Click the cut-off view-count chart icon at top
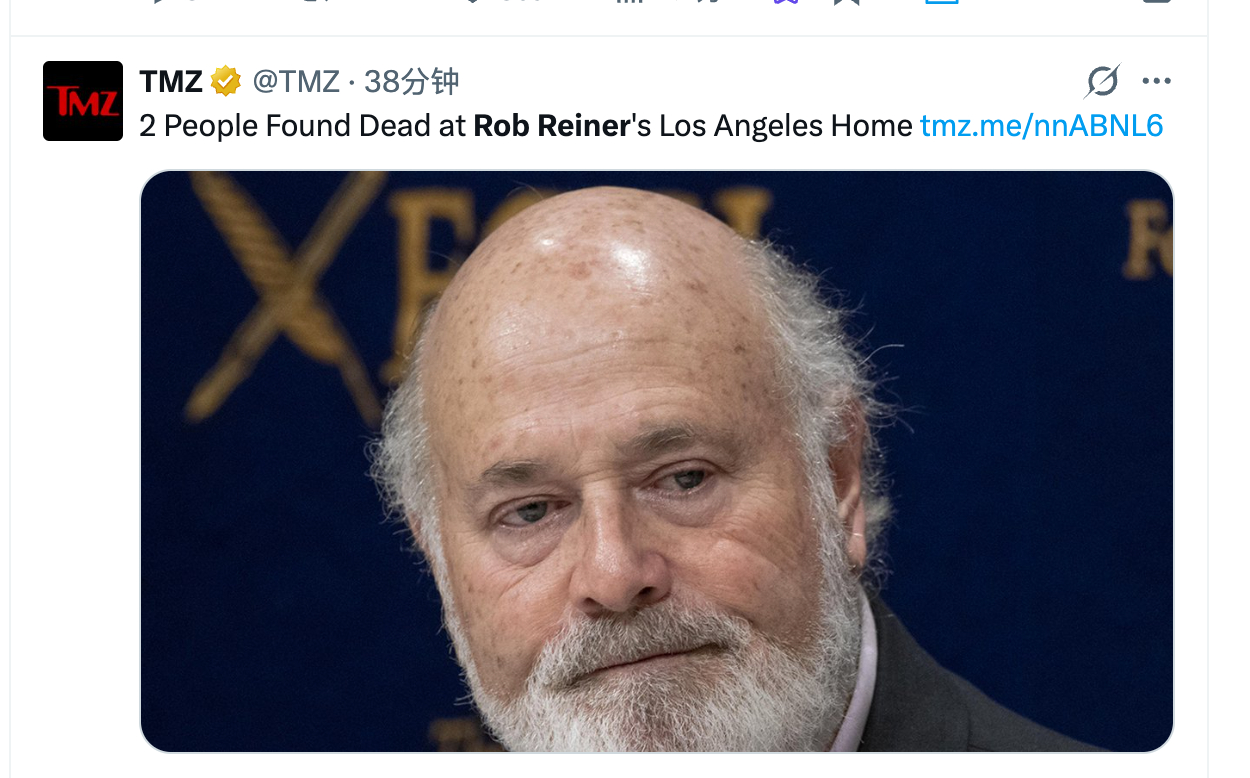The width and height of the screenshot is (1250, 778). coord(626,2)
